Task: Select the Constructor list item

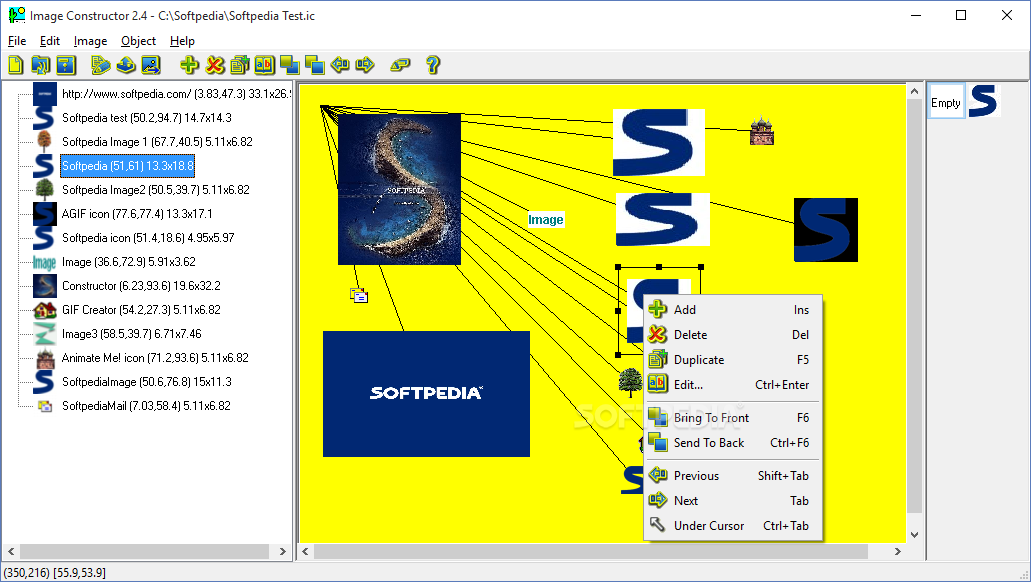Action: tap(141, 286)
